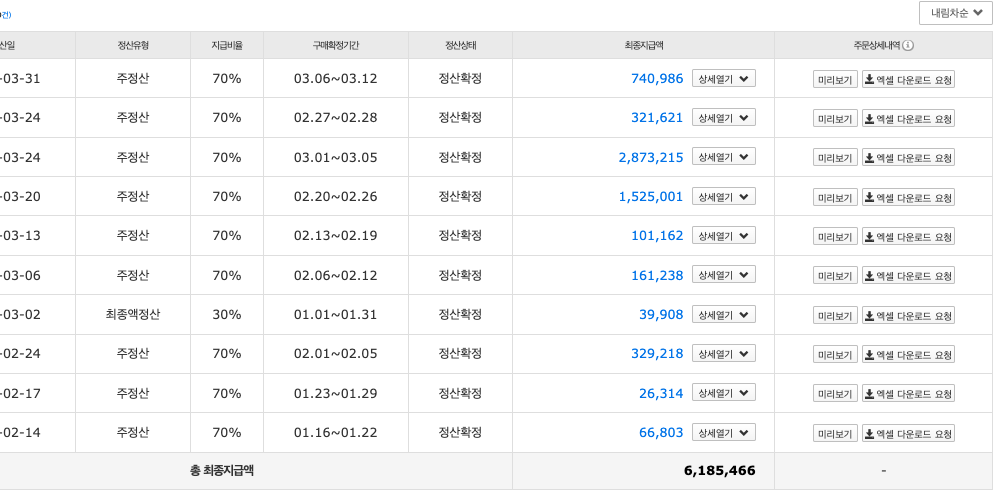Request Excel download for the 01.01~01.31 period
This screenshot has width=996, height=491.
(x=908, y=315)
